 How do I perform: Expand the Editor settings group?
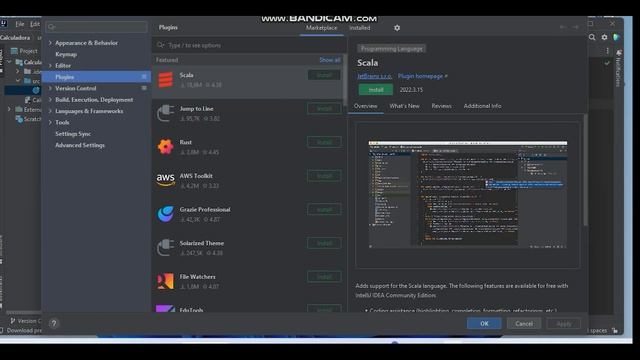(50, 65)
